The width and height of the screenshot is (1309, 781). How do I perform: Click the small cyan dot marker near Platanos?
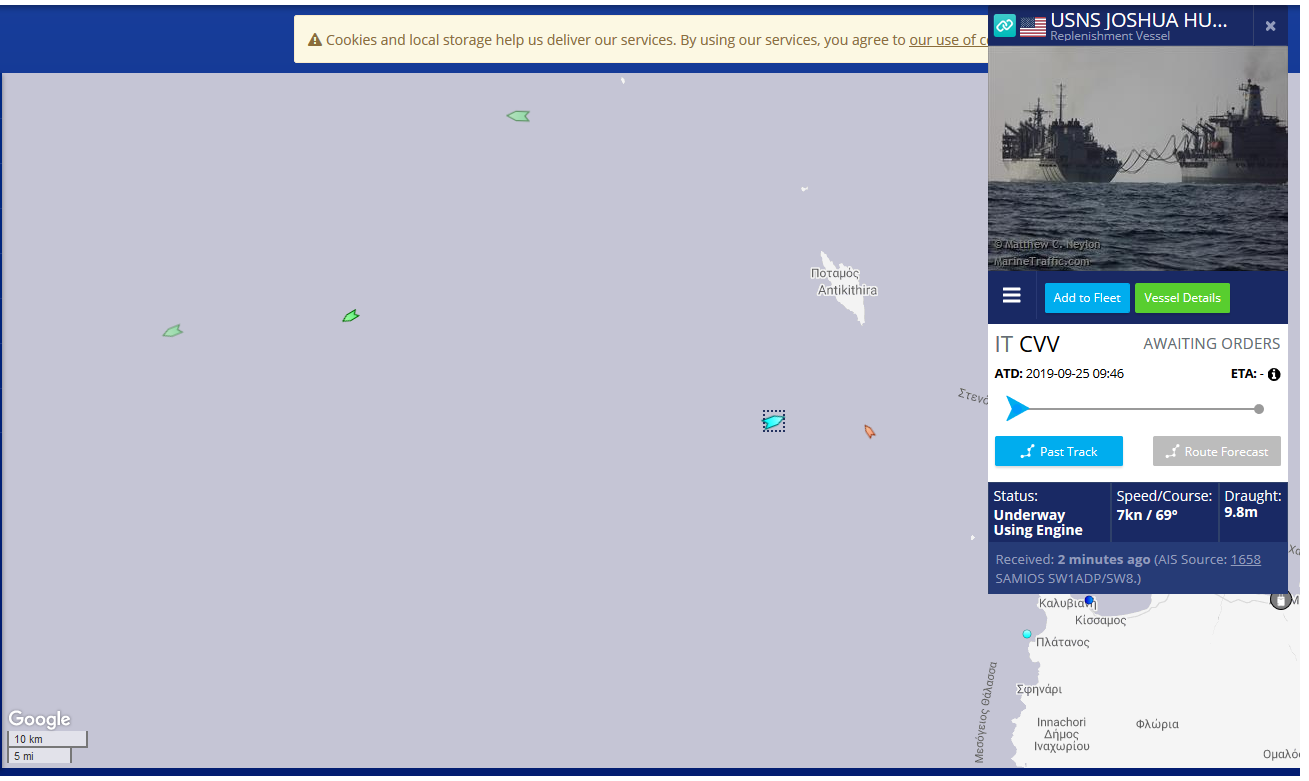[x=1026, y=634]
